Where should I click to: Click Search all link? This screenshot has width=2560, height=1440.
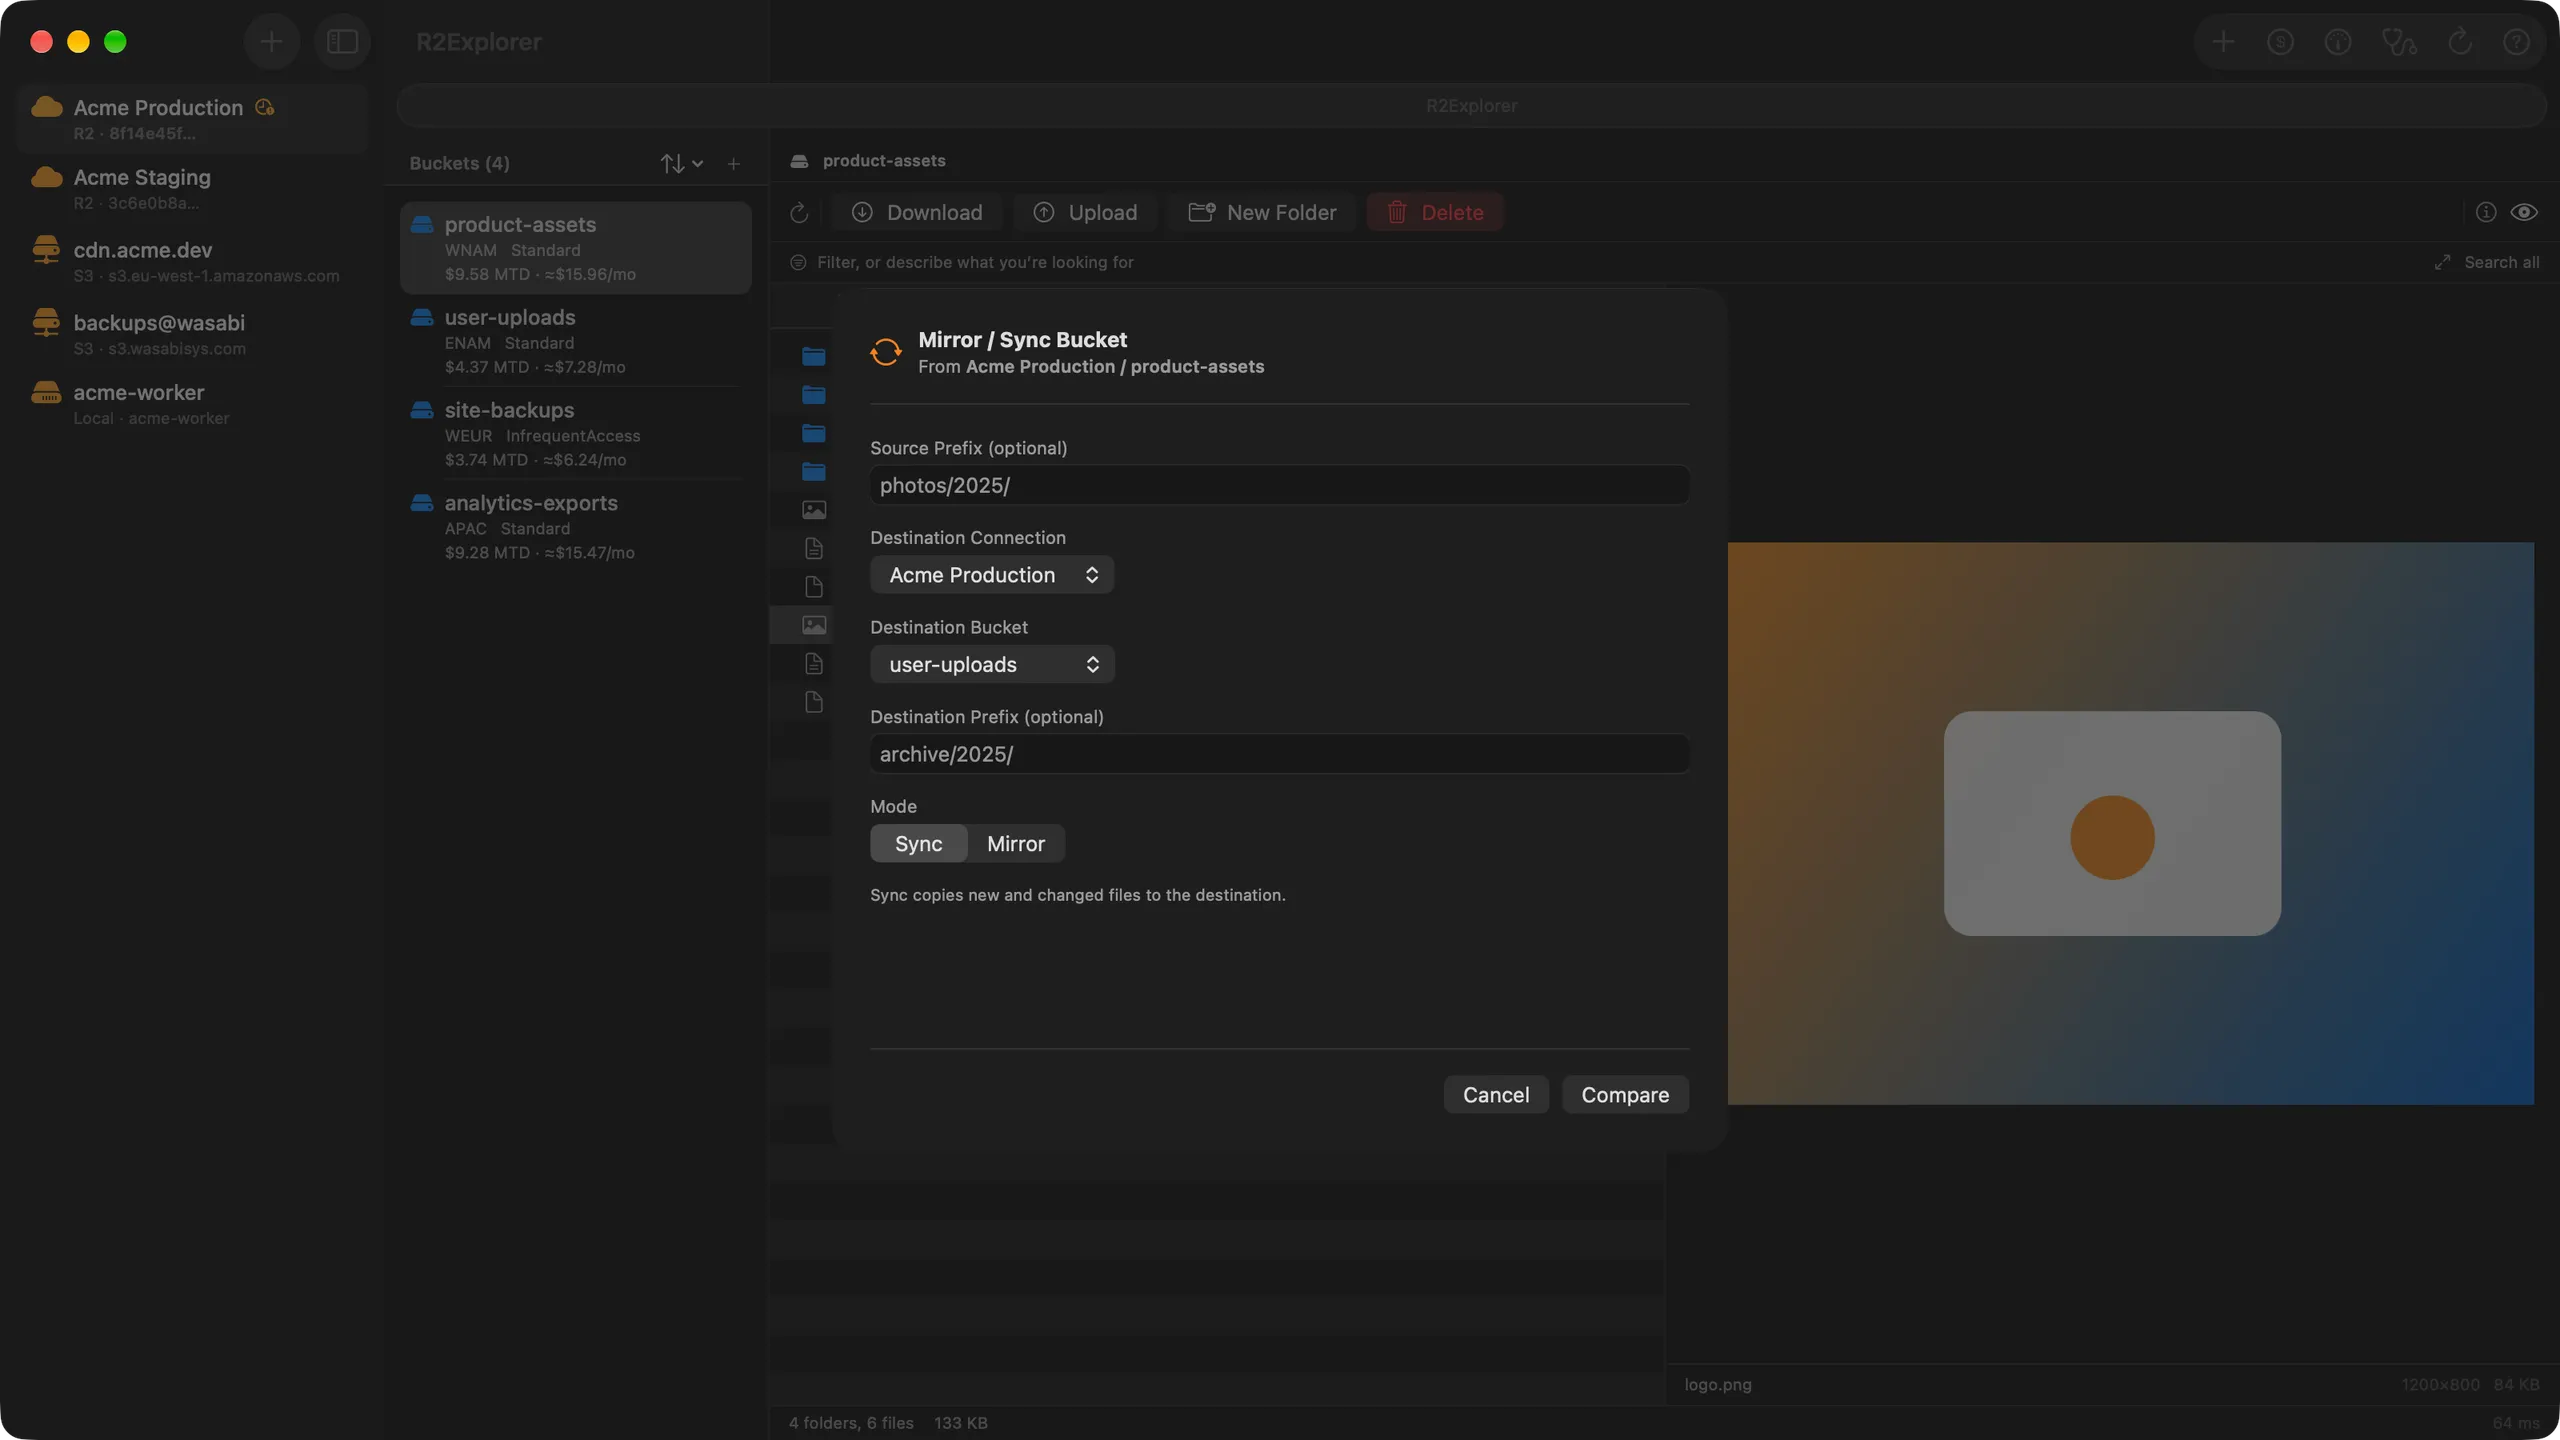[x=2501, y=262]
